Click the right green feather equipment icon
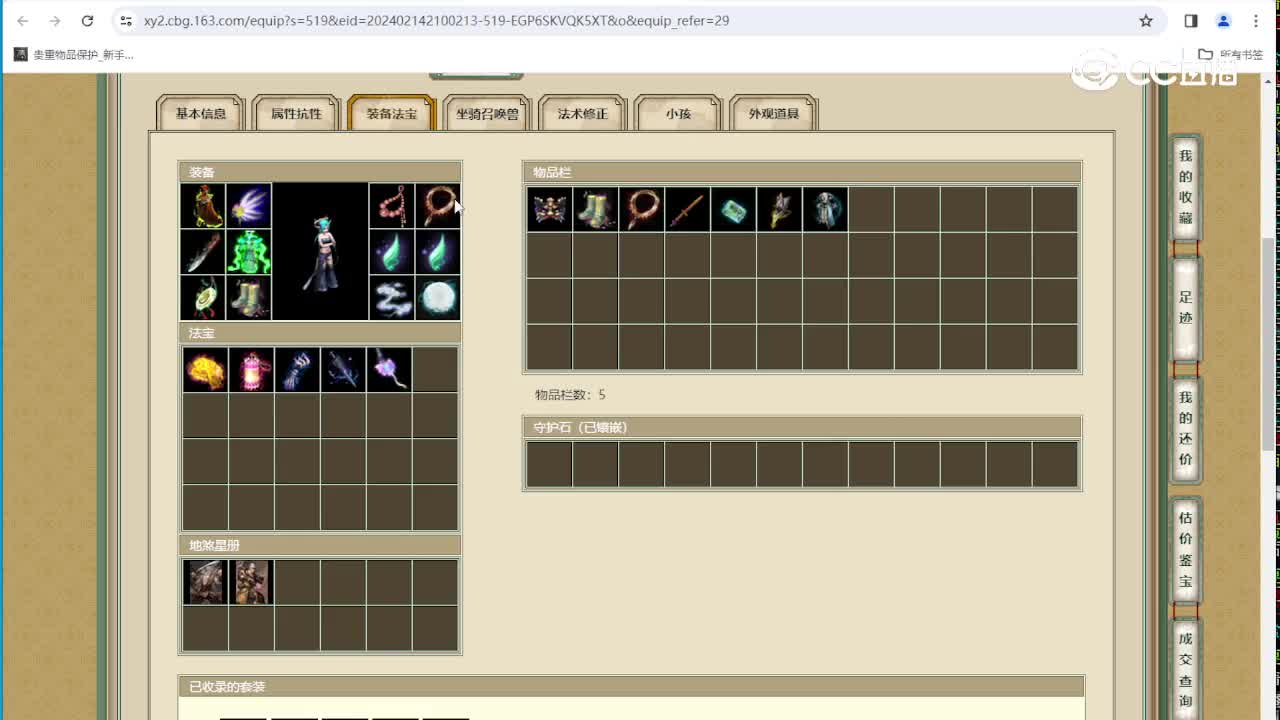This screenshot has width=1280, height=720. [438, 252]
